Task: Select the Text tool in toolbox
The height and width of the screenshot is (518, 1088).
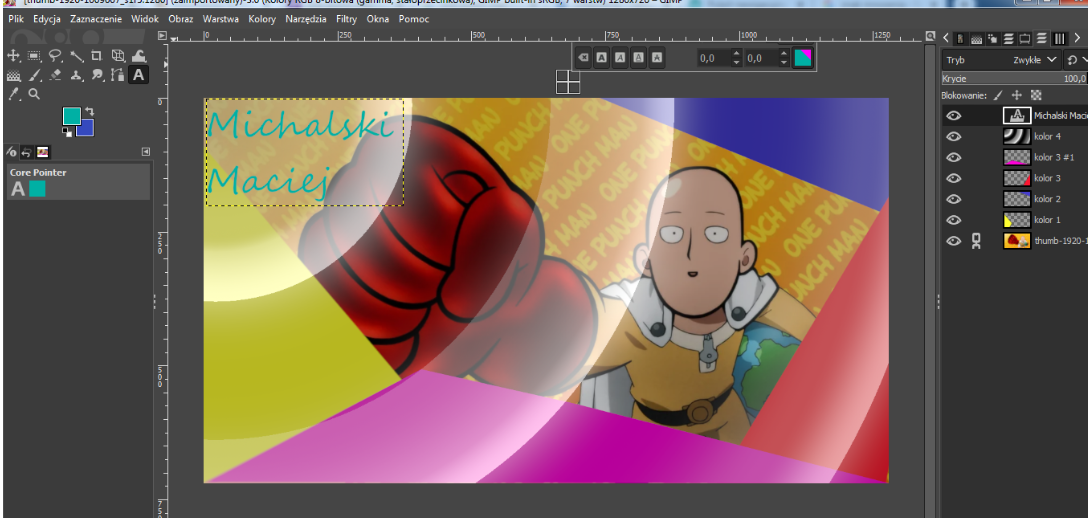Action: 139,74
